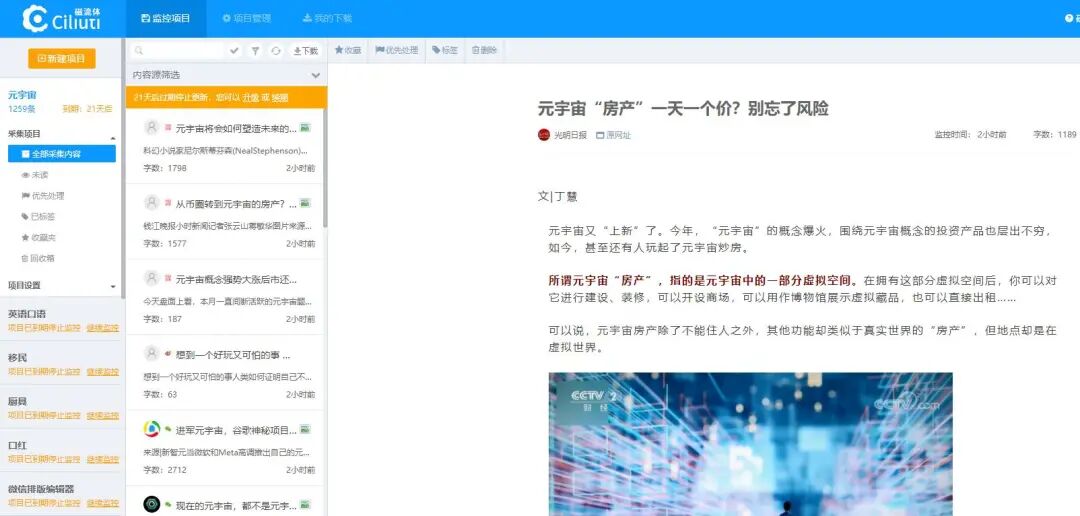
Task: Switch to the 我的下载 tab
Action: click(327, 19)
